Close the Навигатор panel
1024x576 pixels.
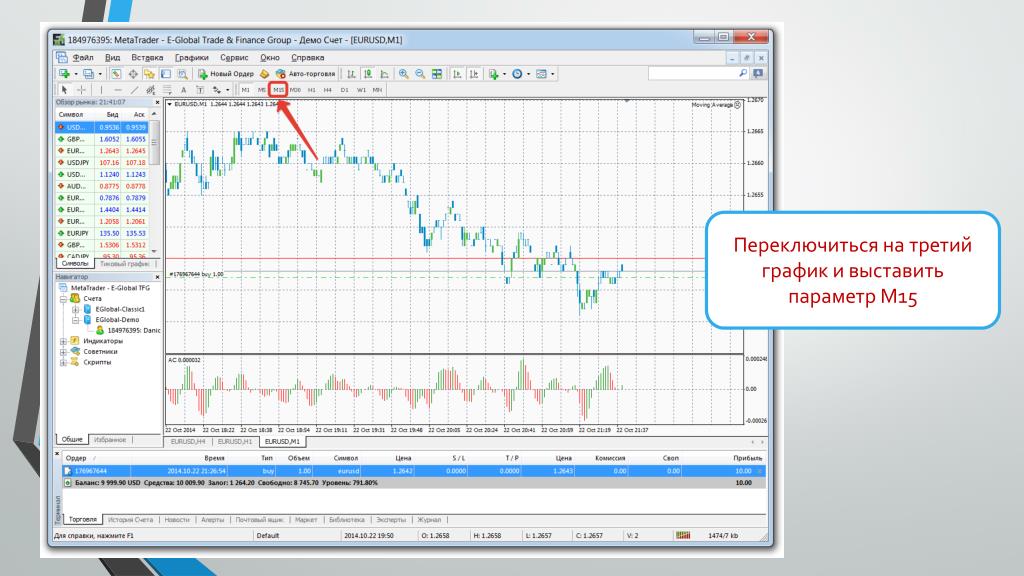pos(157,277)
